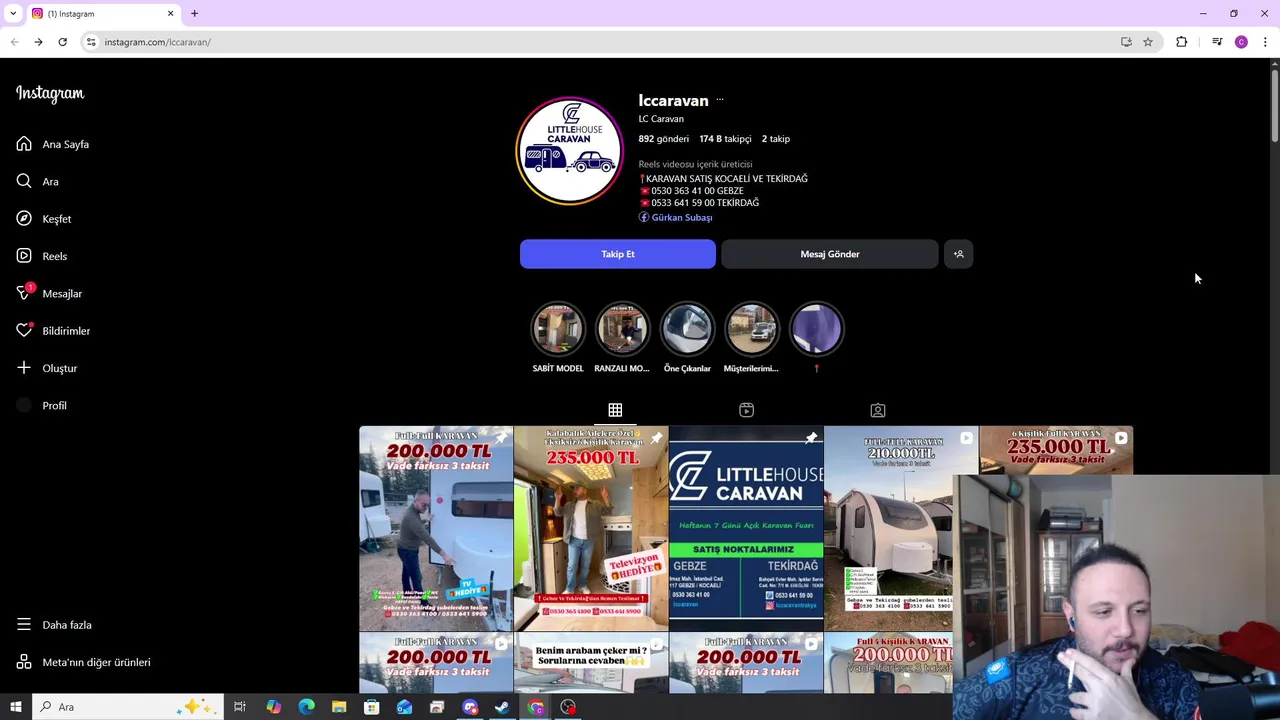Image resolution: width=1280 pixels, height=720 pixels.
Task: Open Outlook from the taskbar
Action: pos(404,707)
